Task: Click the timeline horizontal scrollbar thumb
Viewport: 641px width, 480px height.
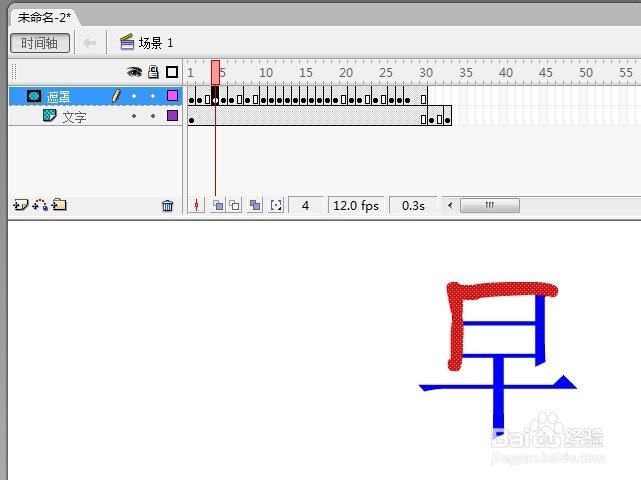Action: pos(490,205)
